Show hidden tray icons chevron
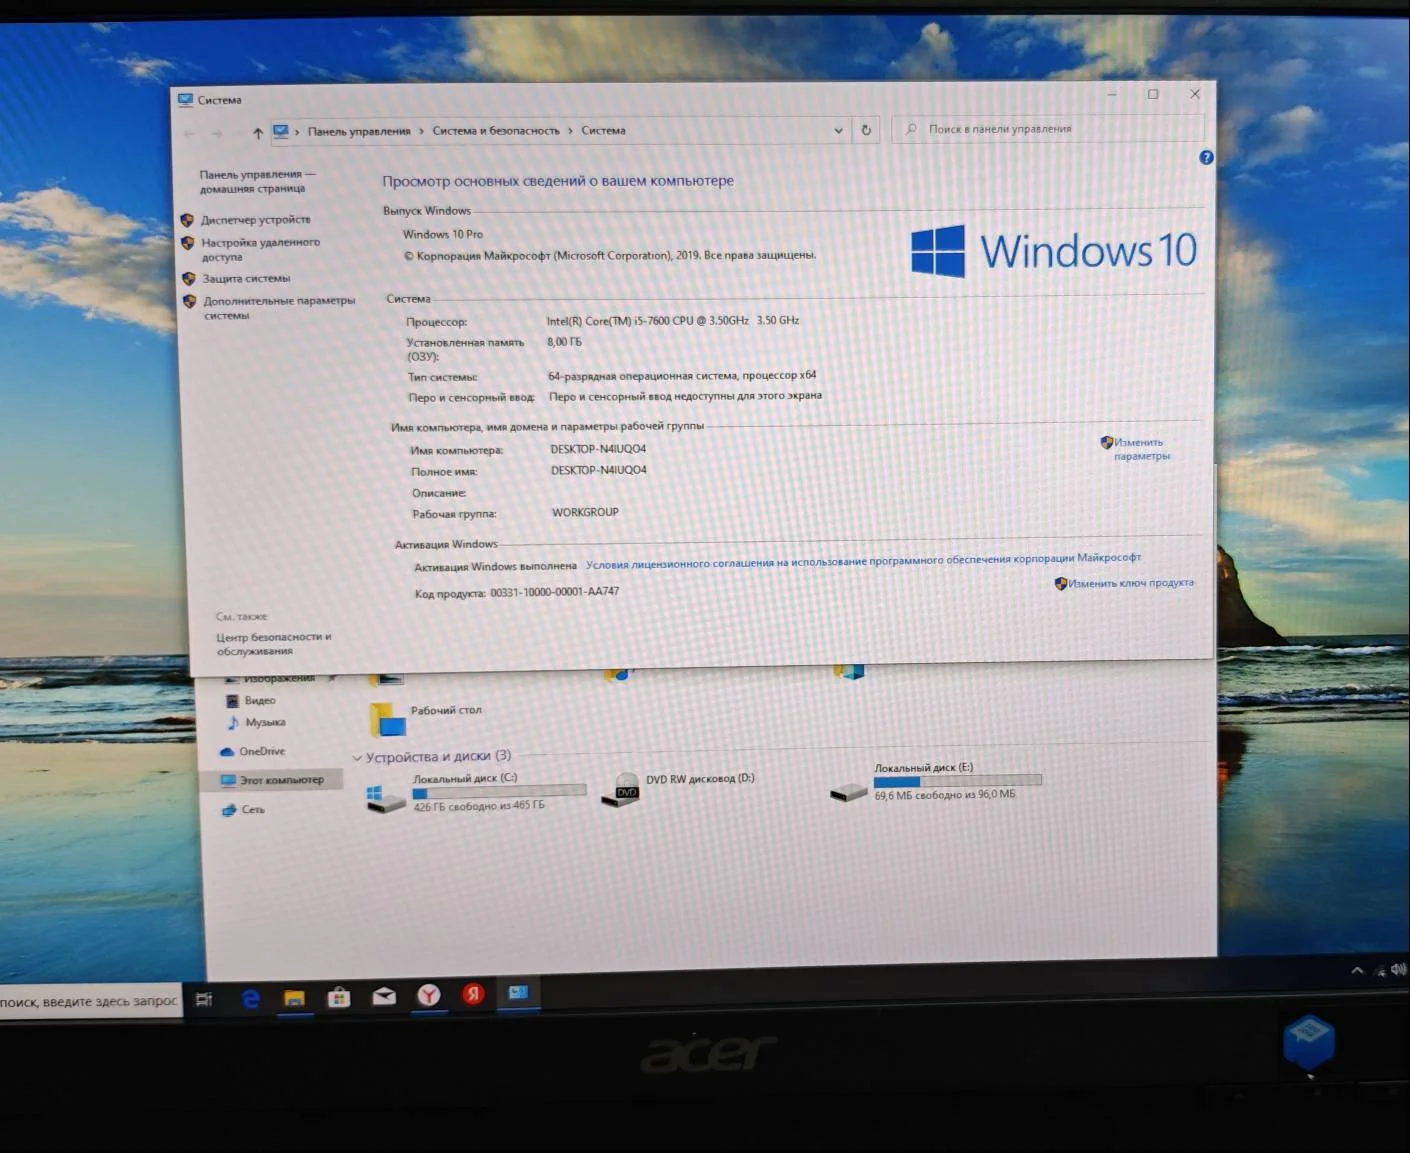1410x1153 pixels. click(x=1357, y=970)
